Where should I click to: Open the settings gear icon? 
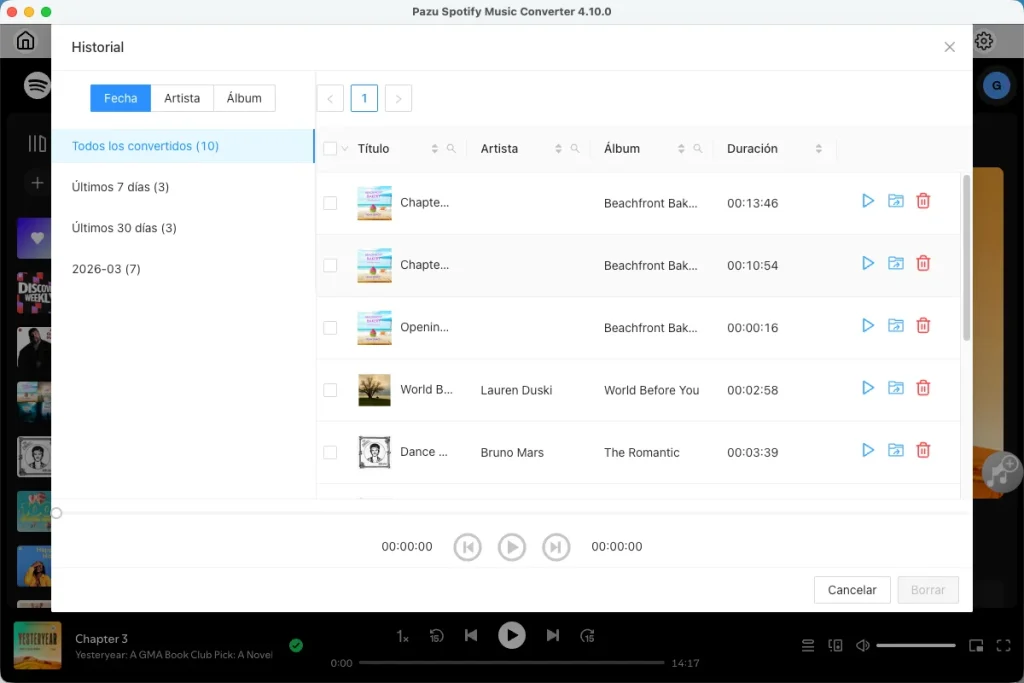tap(984, 41)
